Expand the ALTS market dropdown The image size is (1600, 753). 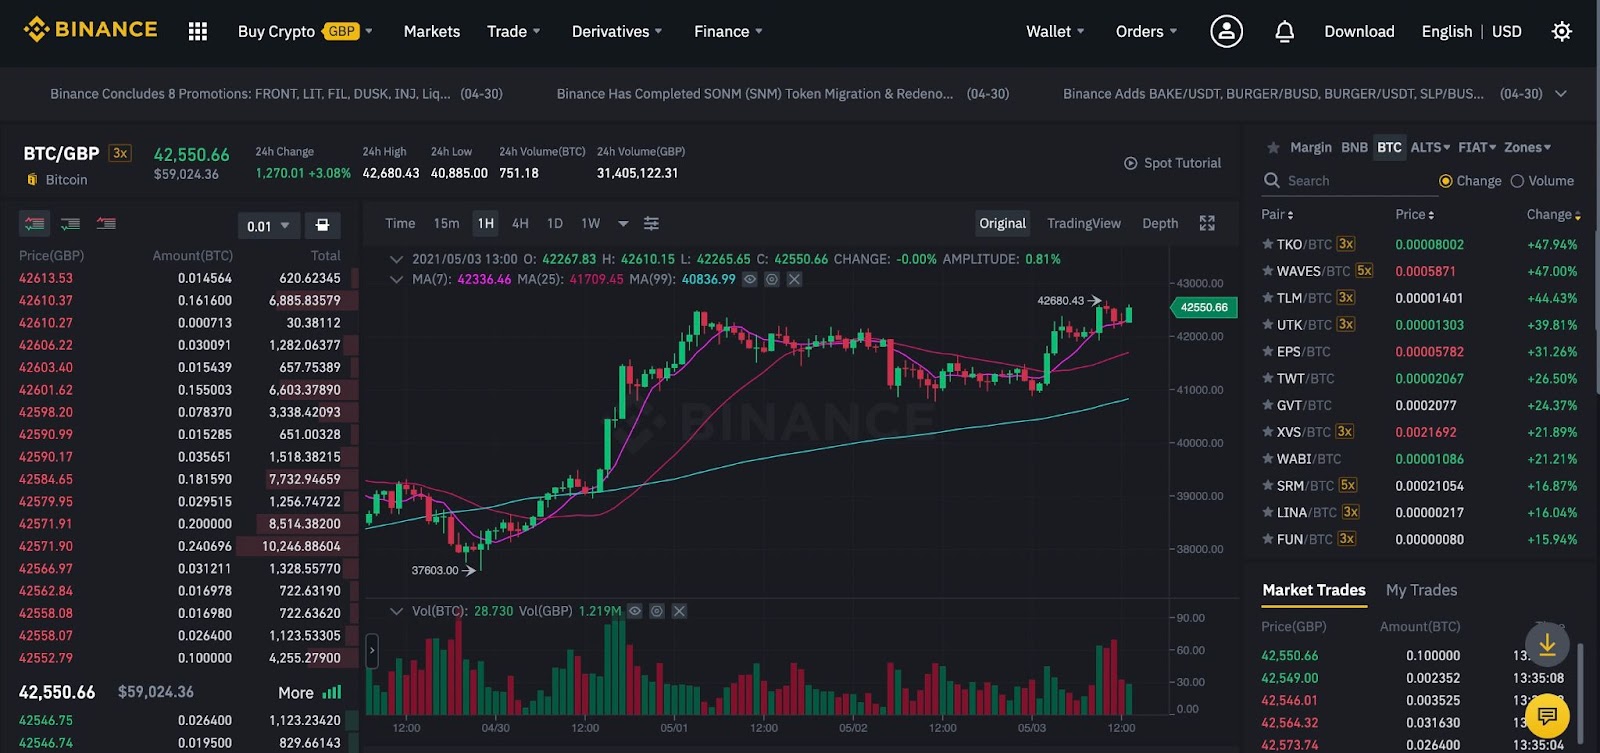click(1430, 147)
